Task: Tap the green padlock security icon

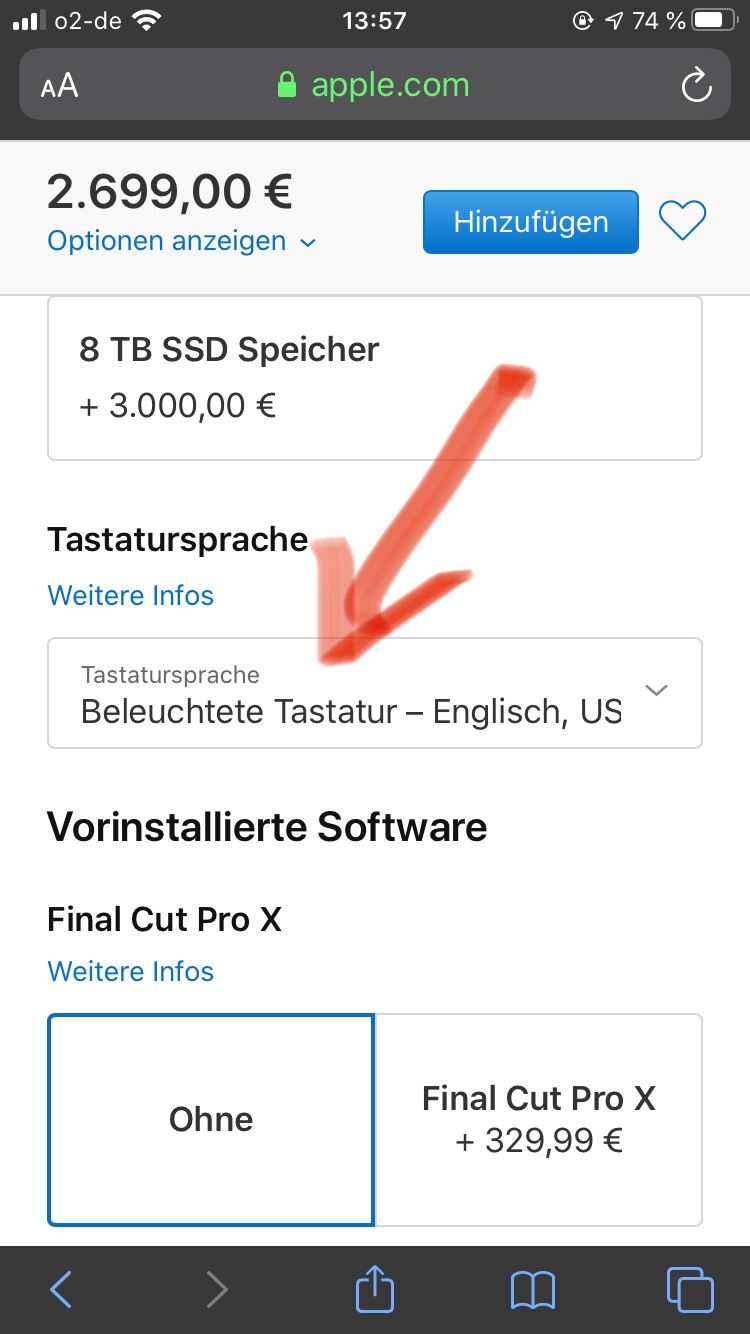Action: [x=287, y=86]
